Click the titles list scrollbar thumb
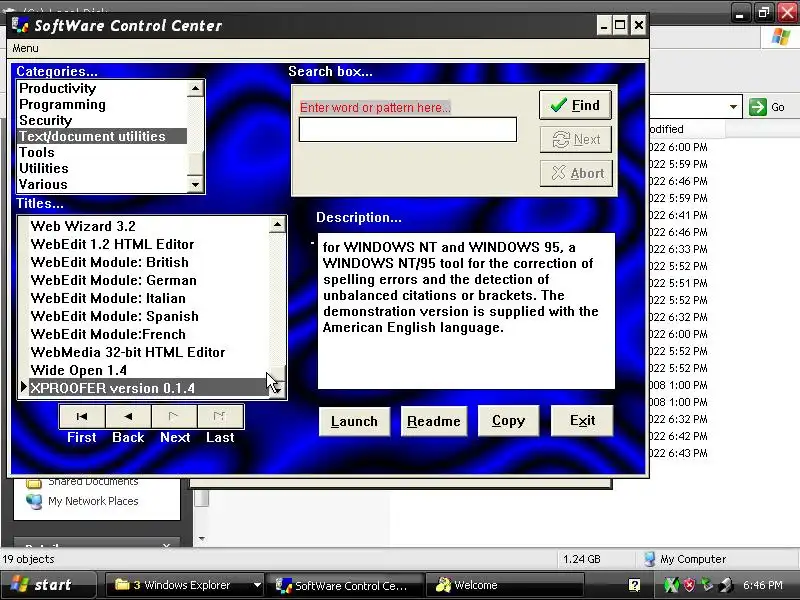Image resolution: width=800 pixels, height=600 pixels. [x=277, y=373]
